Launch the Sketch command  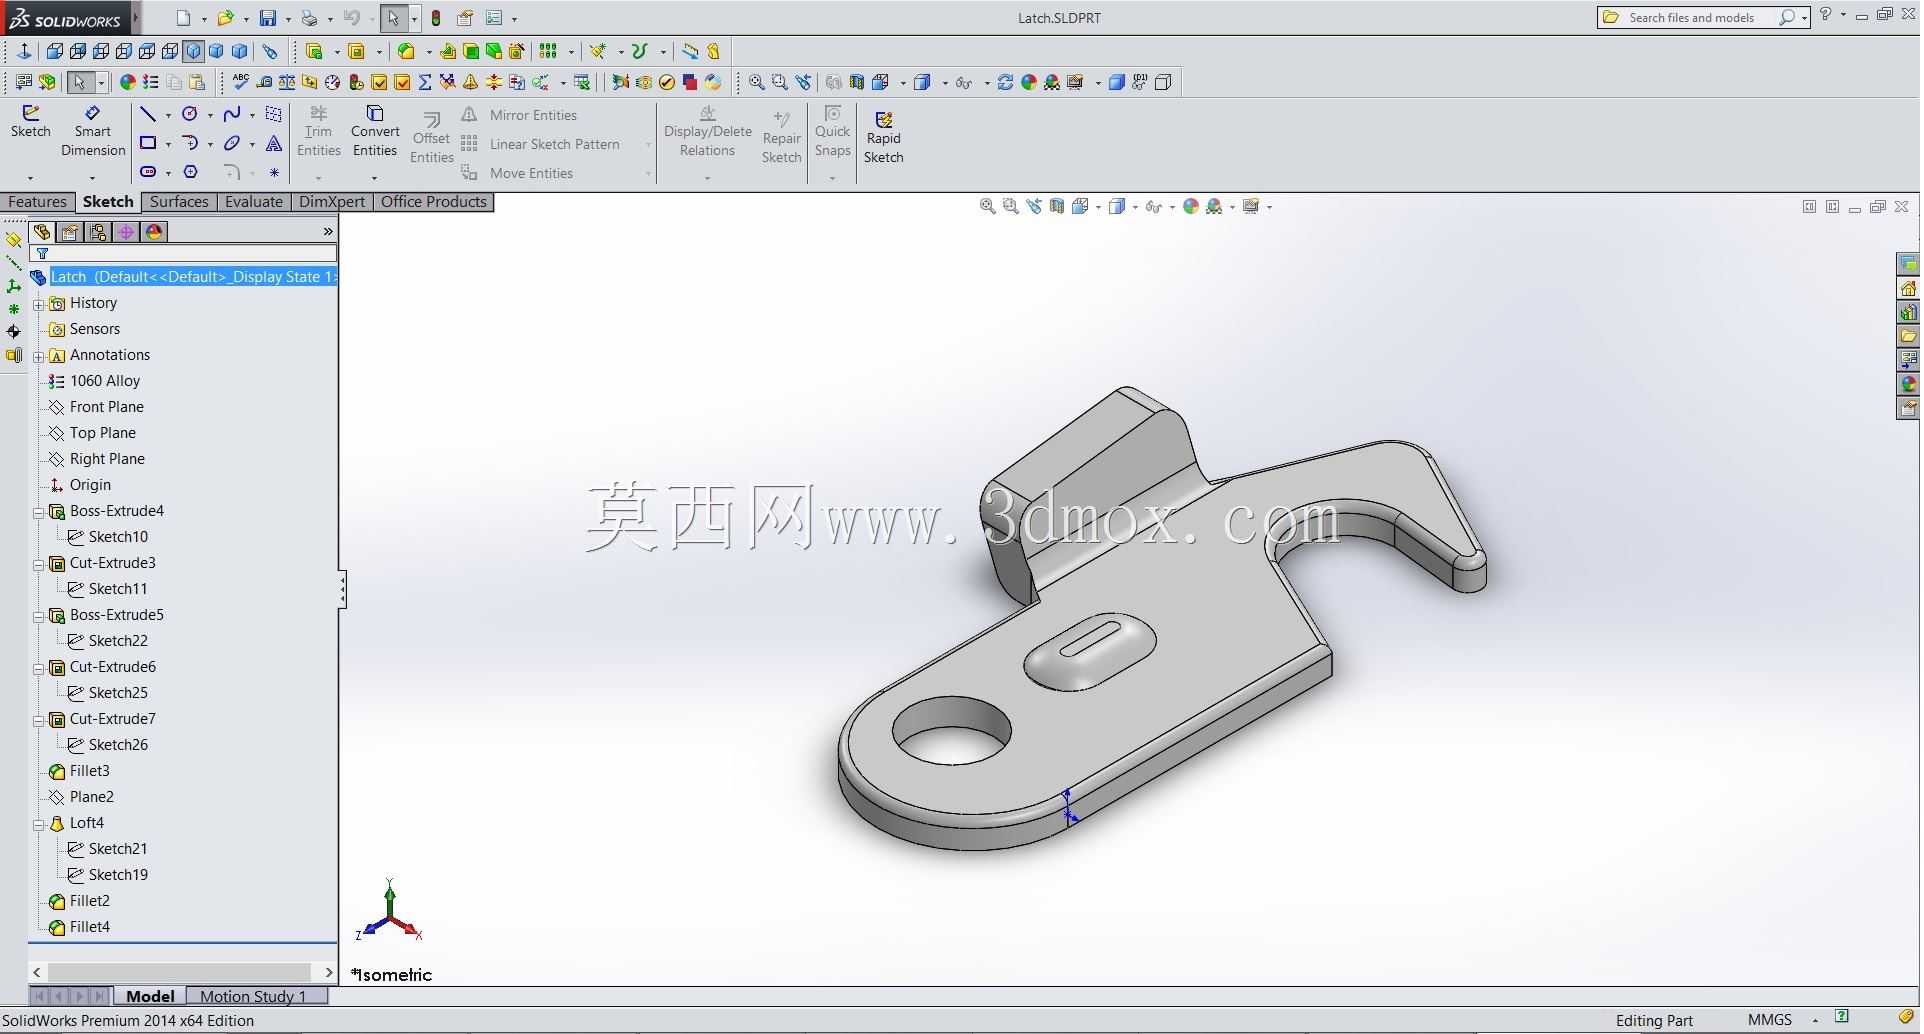click(x=30, y=122)
